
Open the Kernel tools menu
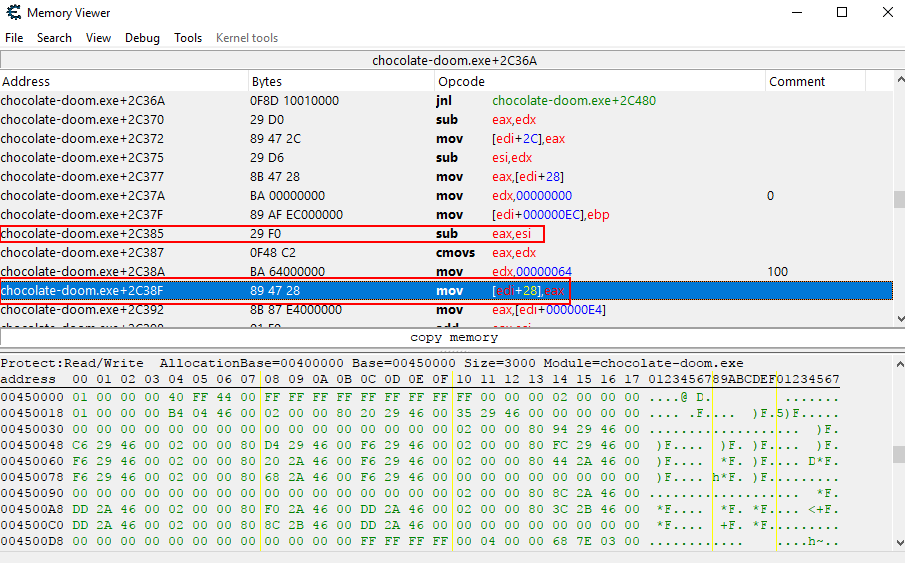pos(247,38)
